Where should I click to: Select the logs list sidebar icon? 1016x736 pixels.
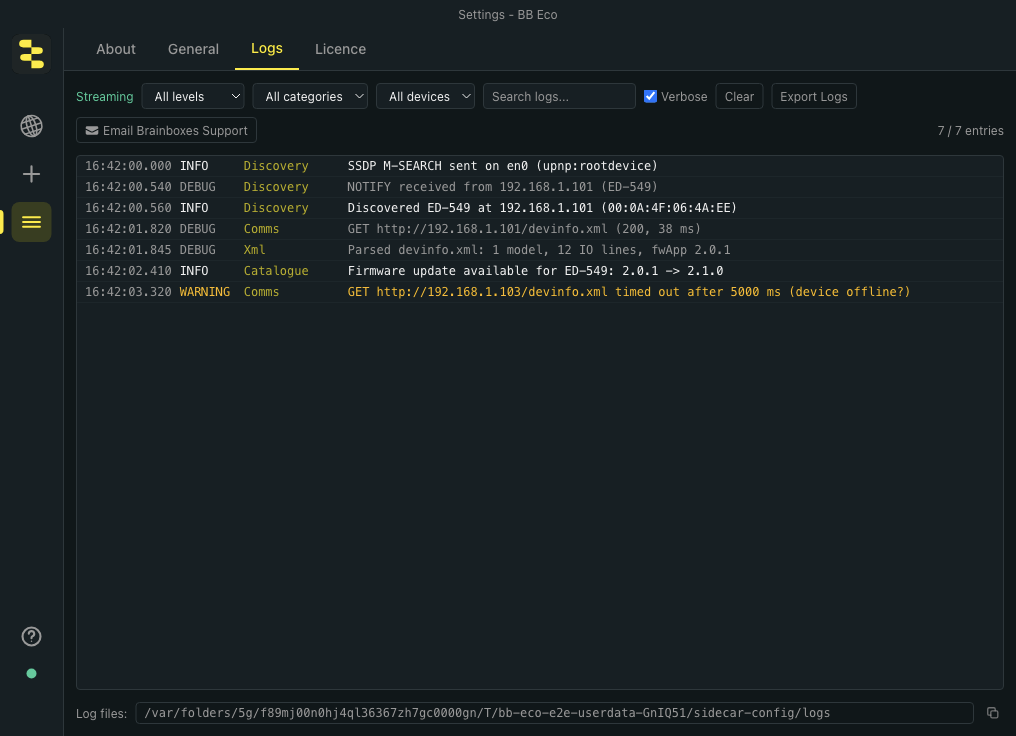click(x=31, y=222)
